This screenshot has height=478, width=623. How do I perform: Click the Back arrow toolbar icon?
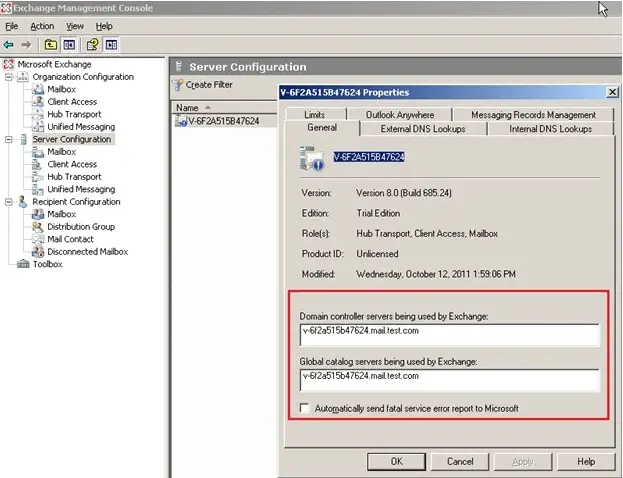tap(8, 45)
